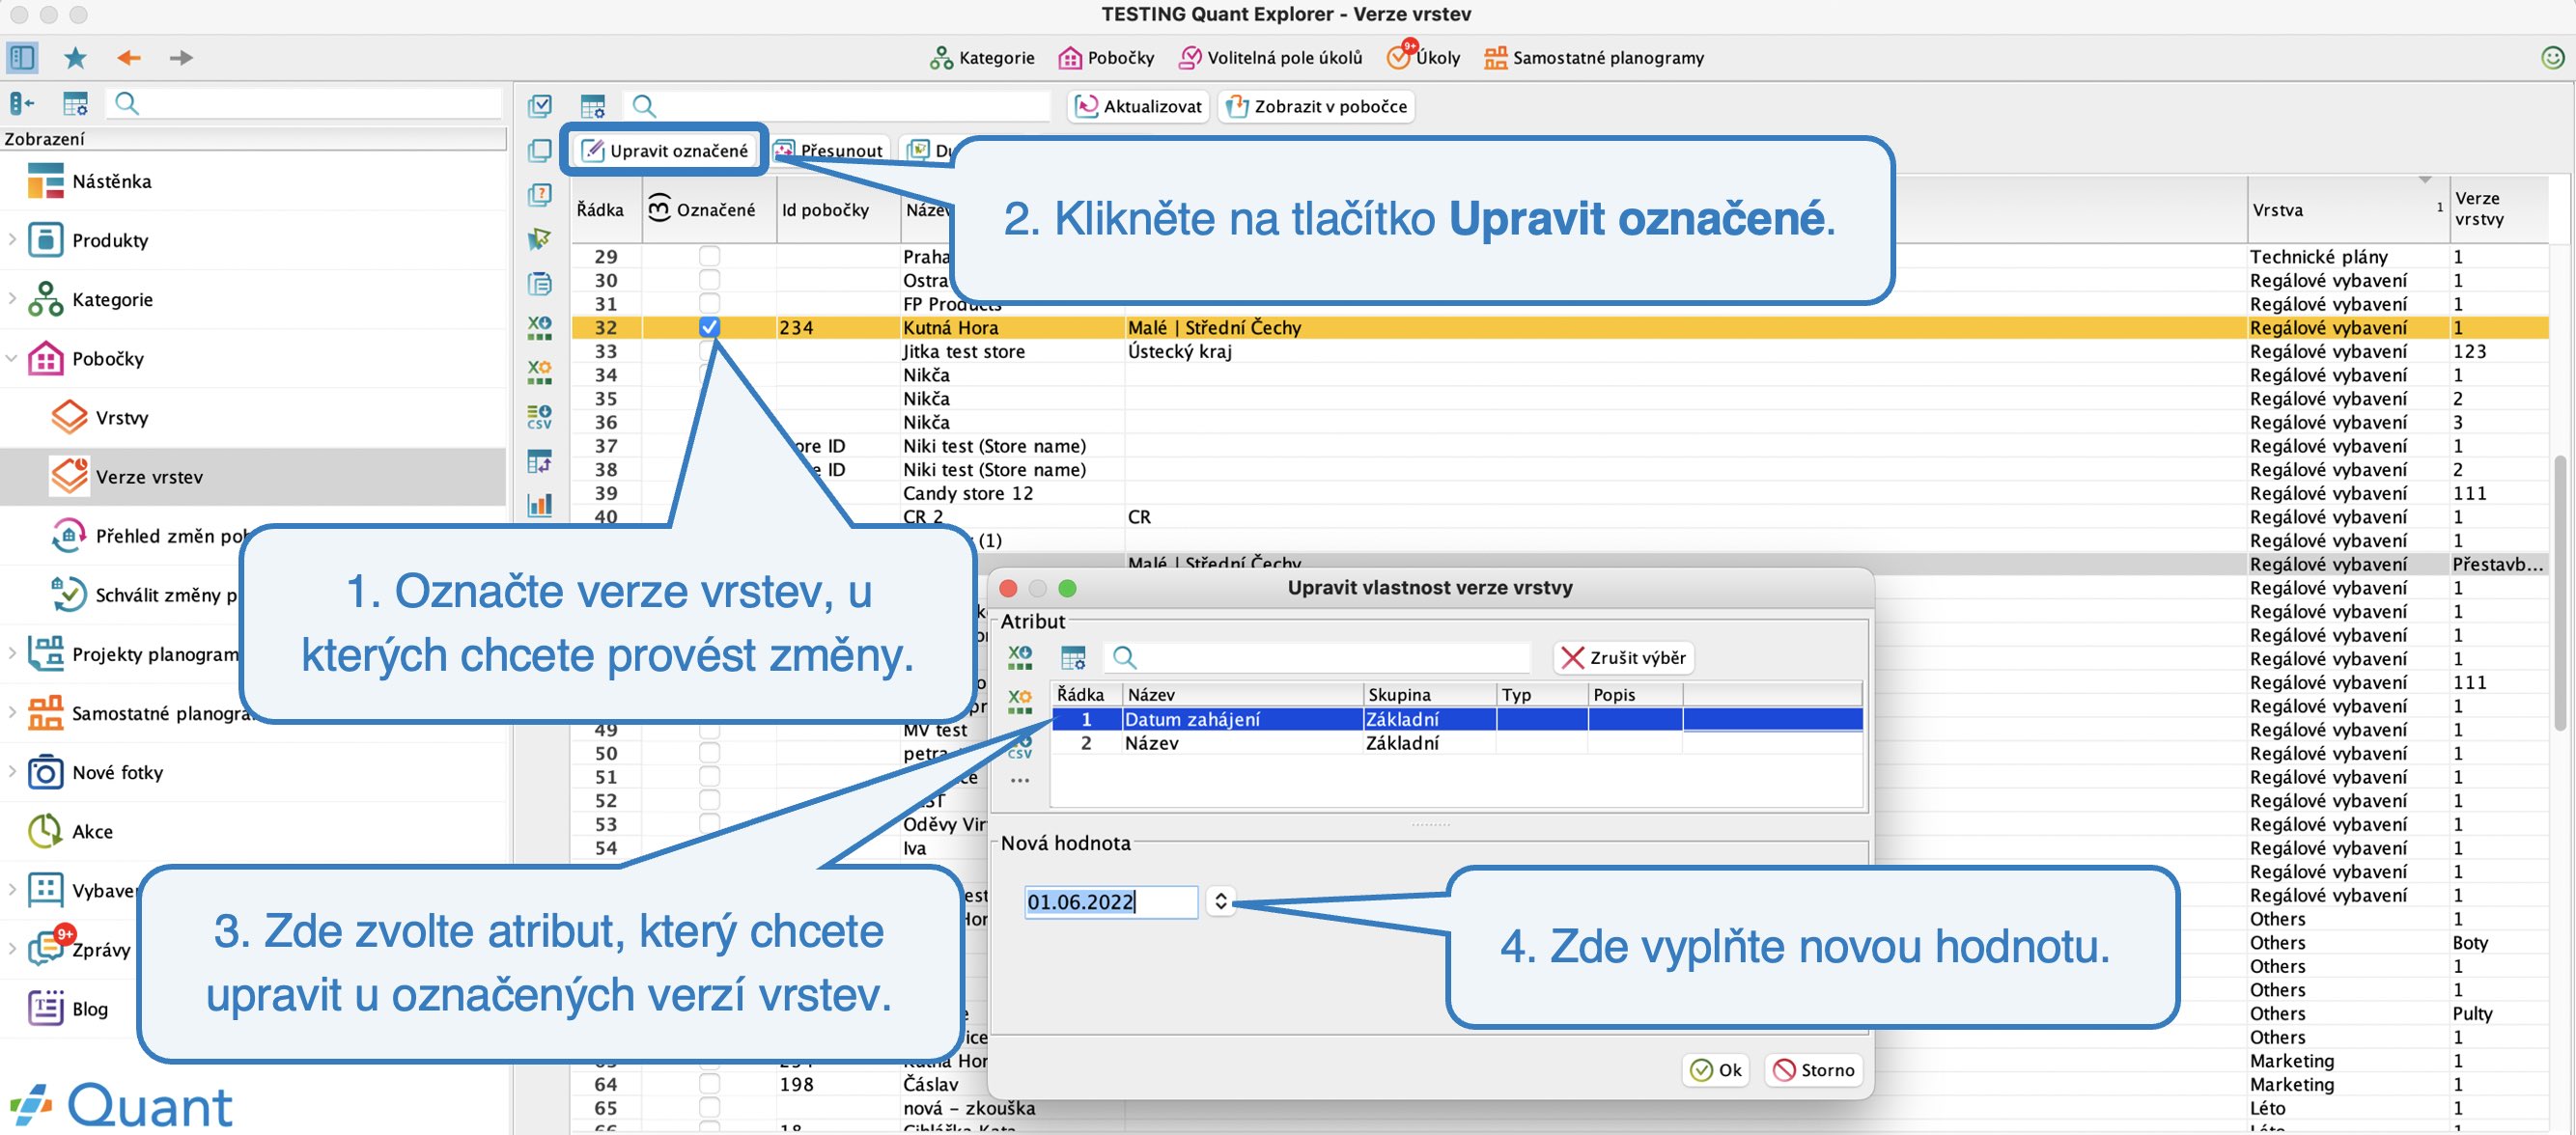Check the checkbox in row 50
This screenshot has height=1135, width=2576.
pyautogui.click(x=709, y=753)
